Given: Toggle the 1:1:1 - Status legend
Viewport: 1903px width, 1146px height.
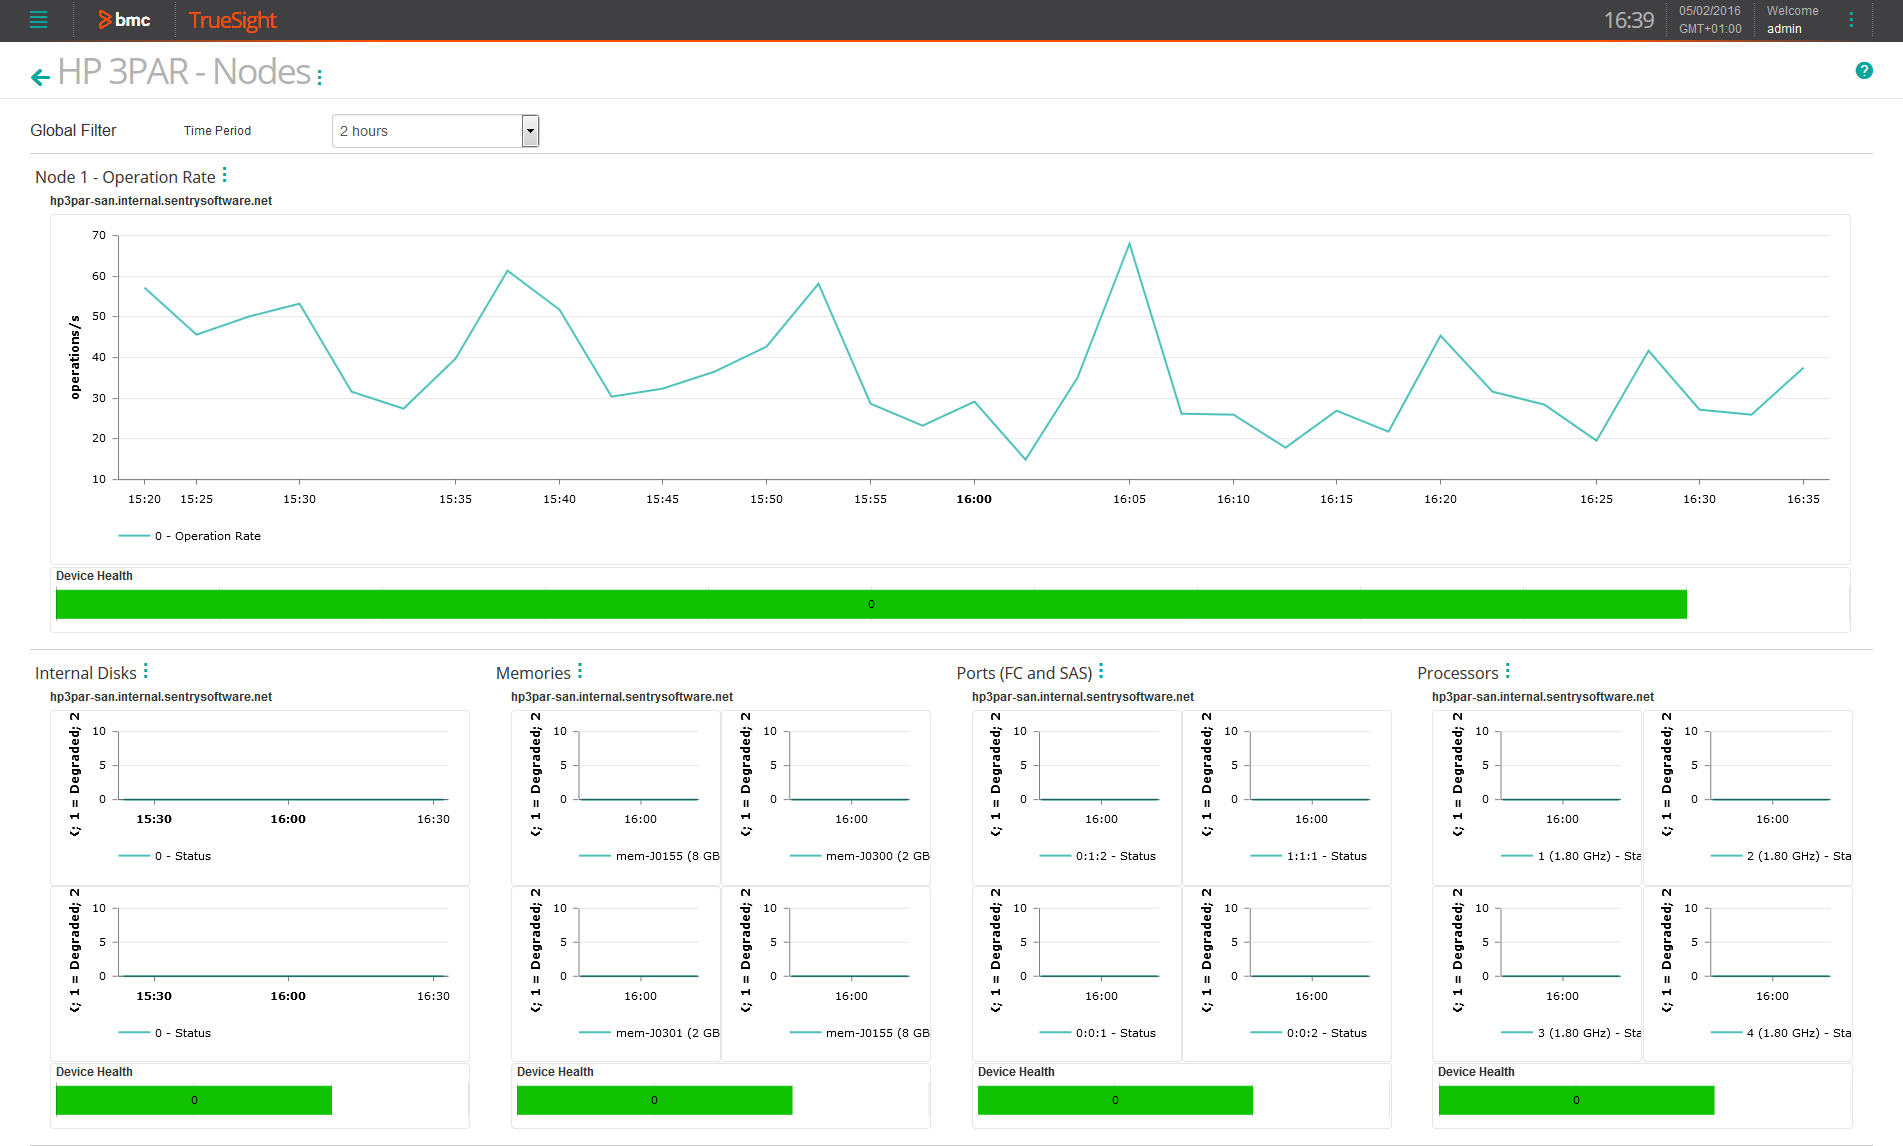Looking at the screenshot, I should point(1309,856).
